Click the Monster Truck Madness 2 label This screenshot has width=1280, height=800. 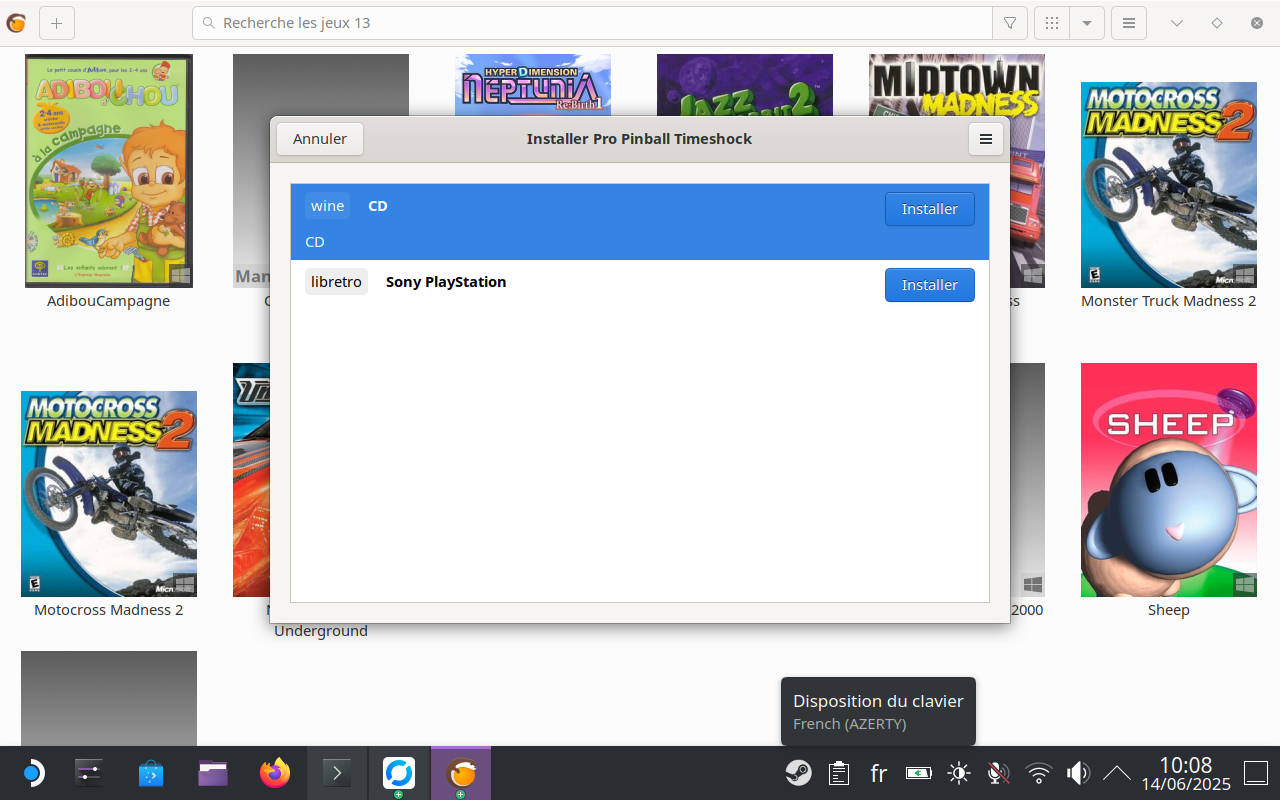pyautogui.click(x=1169, y=301)
